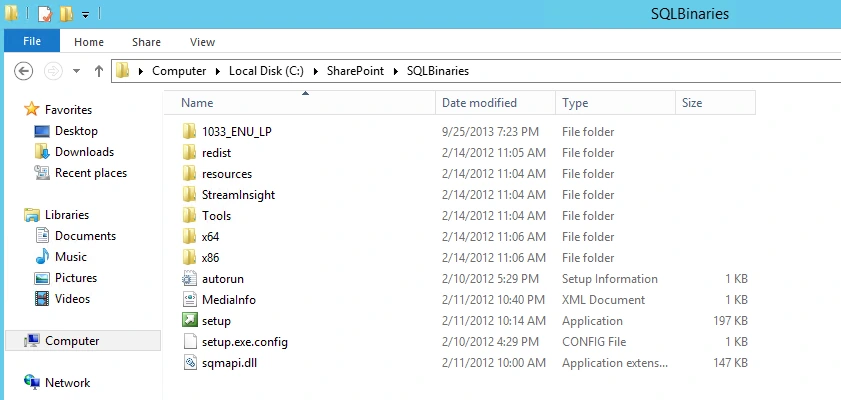Expand the arrow before Computer in address bar
The height and width of the screenshot is (400, 841).
(141, 71)
